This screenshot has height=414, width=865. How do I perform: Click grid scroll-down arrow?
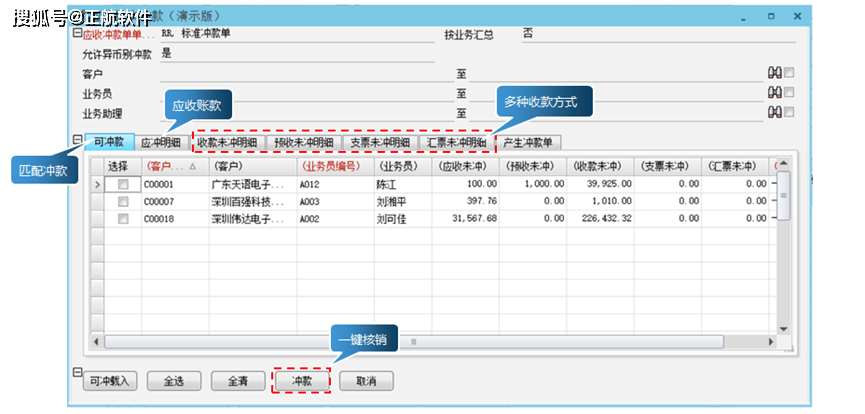click(783, 329)
